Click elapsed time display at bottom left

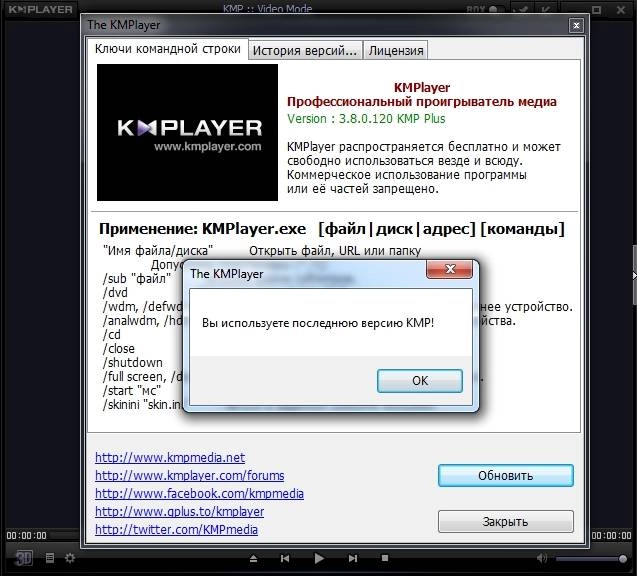26,535
